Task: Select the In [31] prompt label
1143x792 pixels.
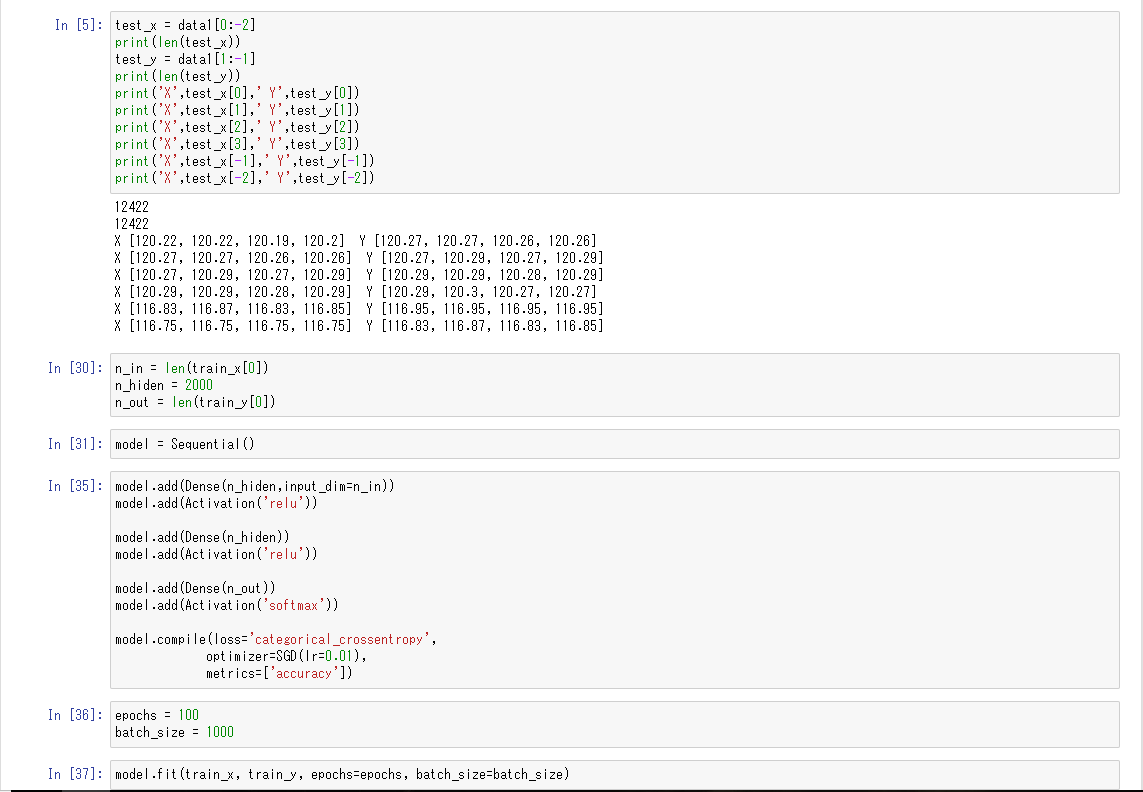Action: click(74, 444)
